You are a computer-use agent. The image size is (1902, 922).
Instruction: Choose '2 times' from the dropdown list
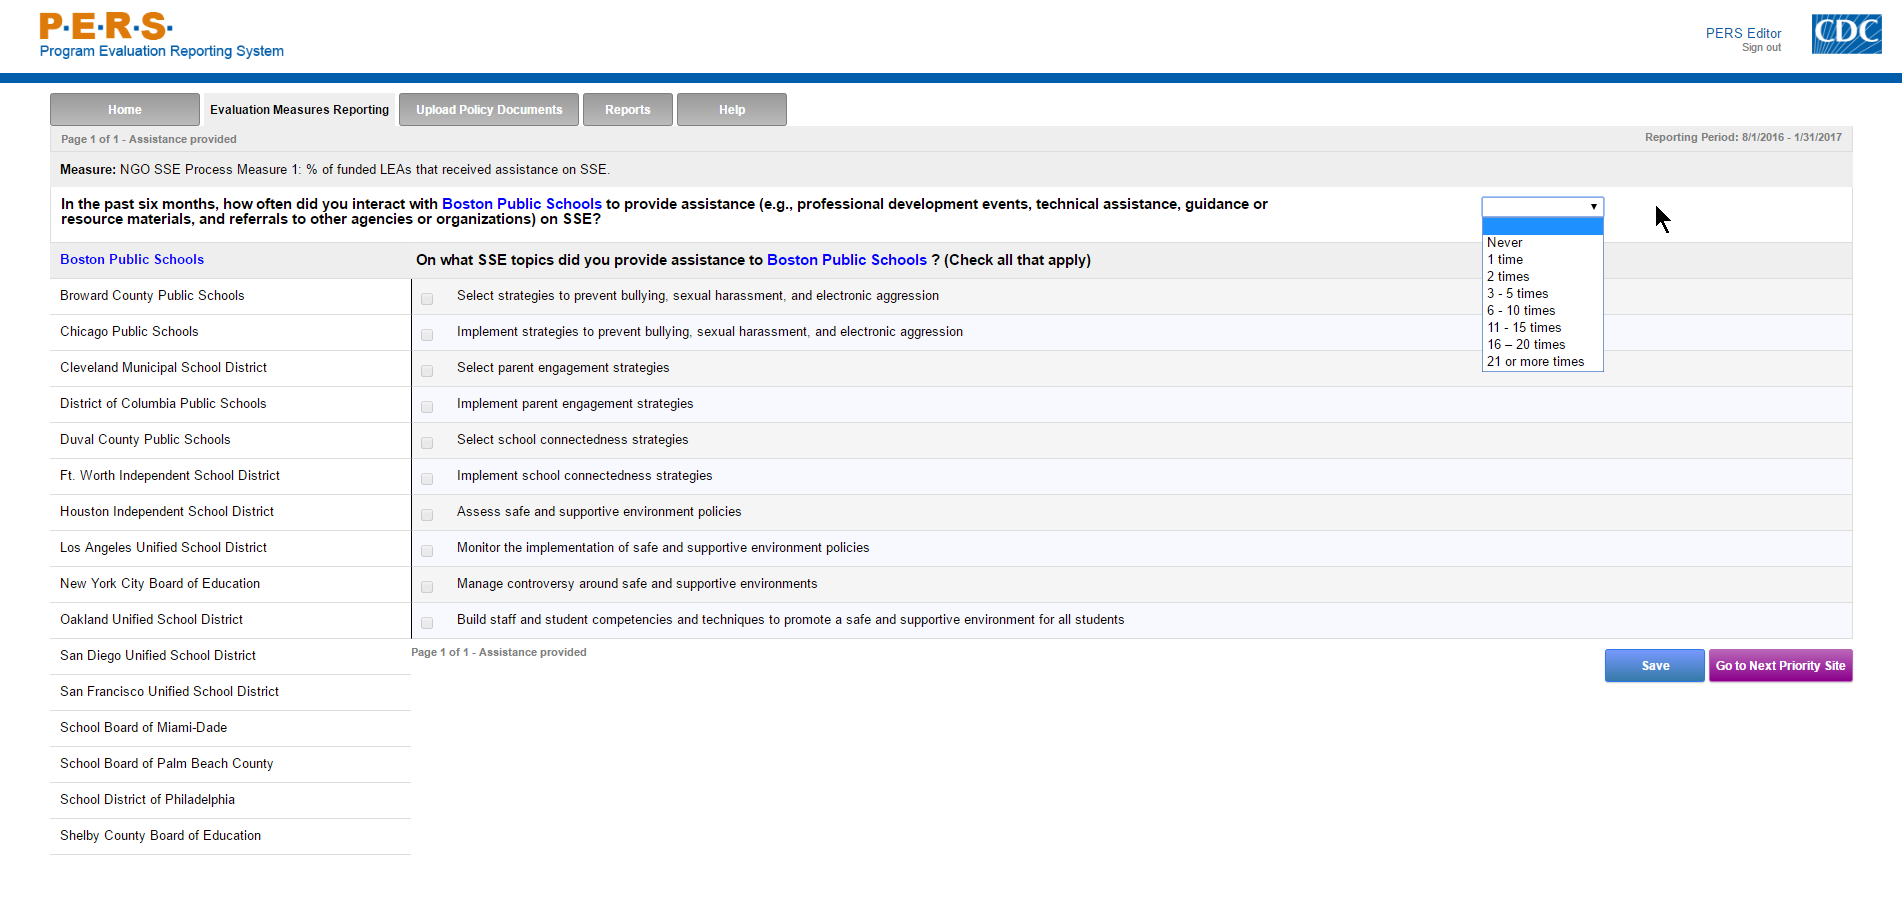1543,277
